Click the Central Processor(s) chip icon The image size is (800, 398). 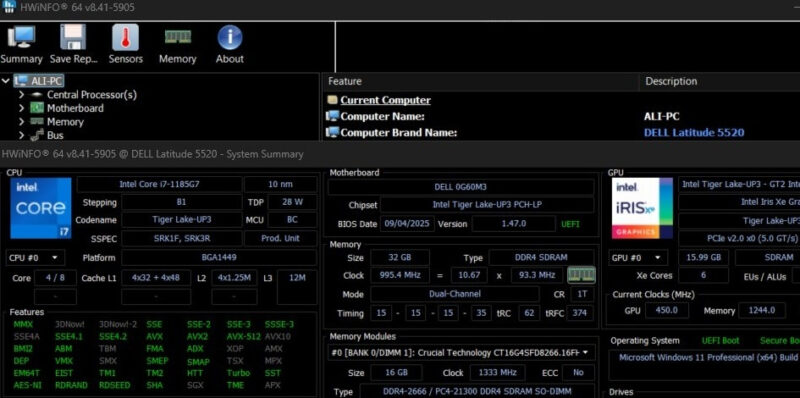tap(37, 95)
